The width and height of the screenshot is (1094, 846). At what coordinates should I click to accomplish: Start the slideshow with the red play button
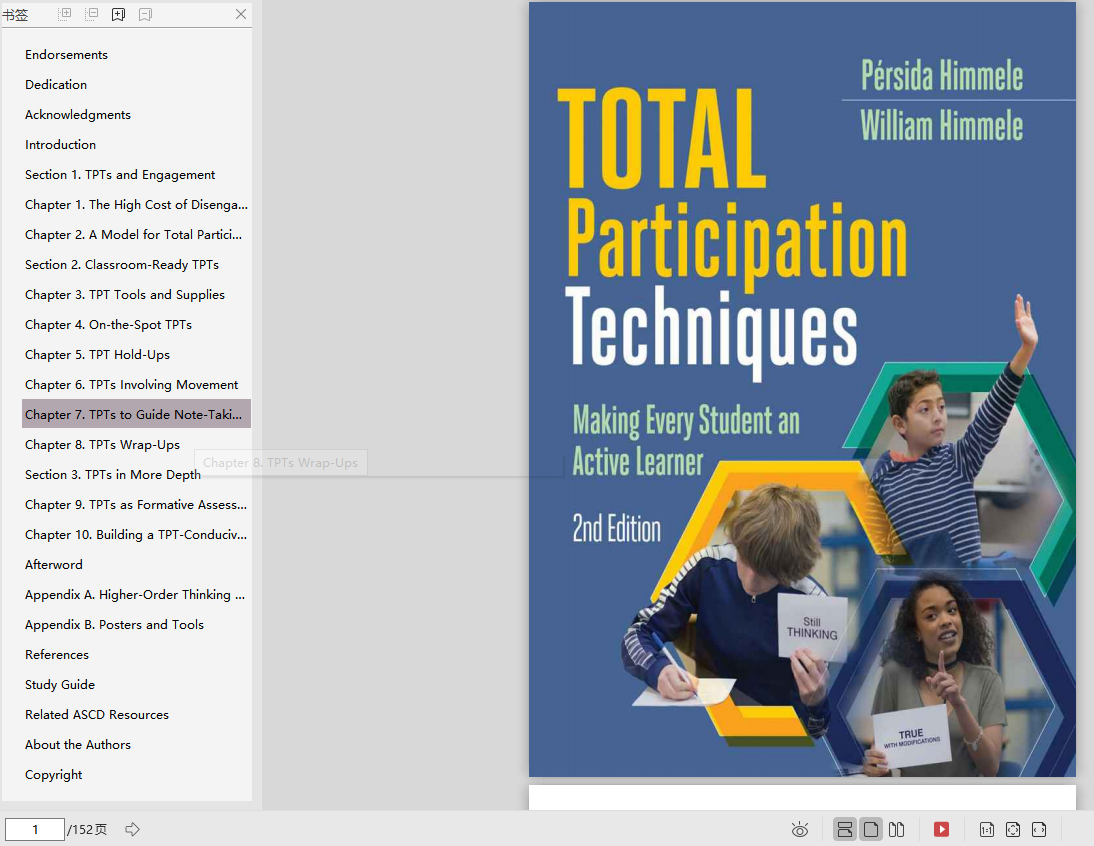[x=941, y=829]
